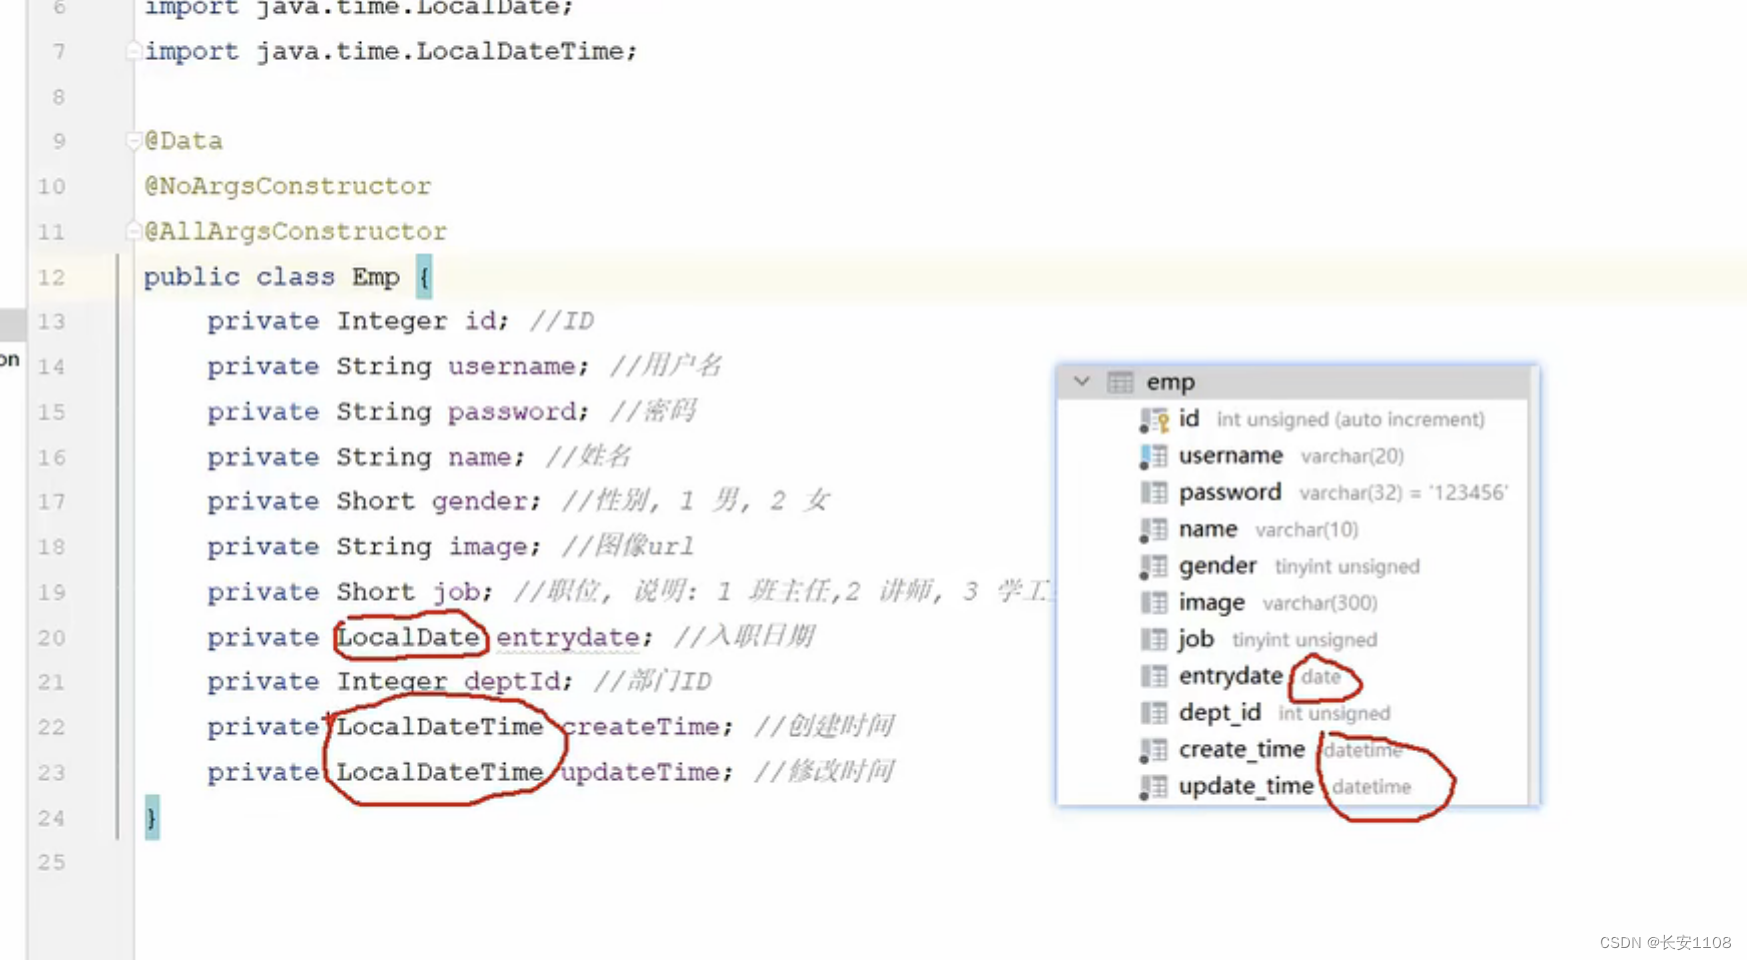Click the job field name in code

pos(456,592)
